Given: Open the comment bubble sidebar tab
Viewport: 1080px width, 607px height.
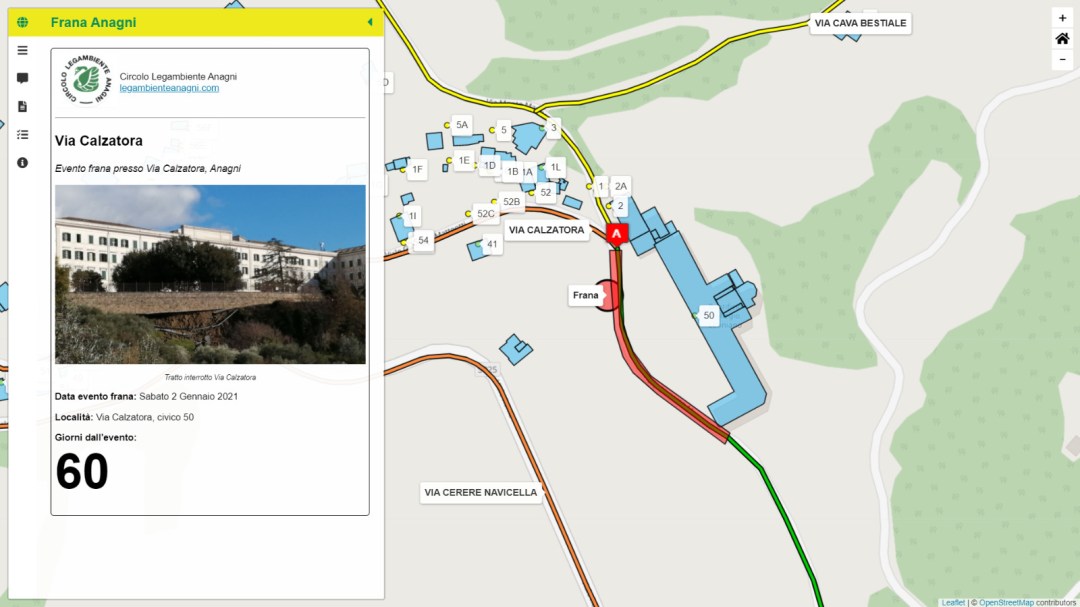Looking at the screenshot, I should click(x=22, y=78).
